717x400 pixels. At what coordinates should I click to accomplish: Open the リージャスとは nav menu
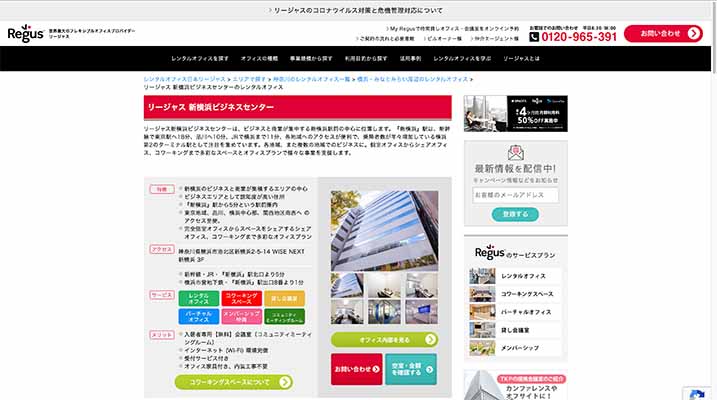pyautogui.click(x=521, y=59)
